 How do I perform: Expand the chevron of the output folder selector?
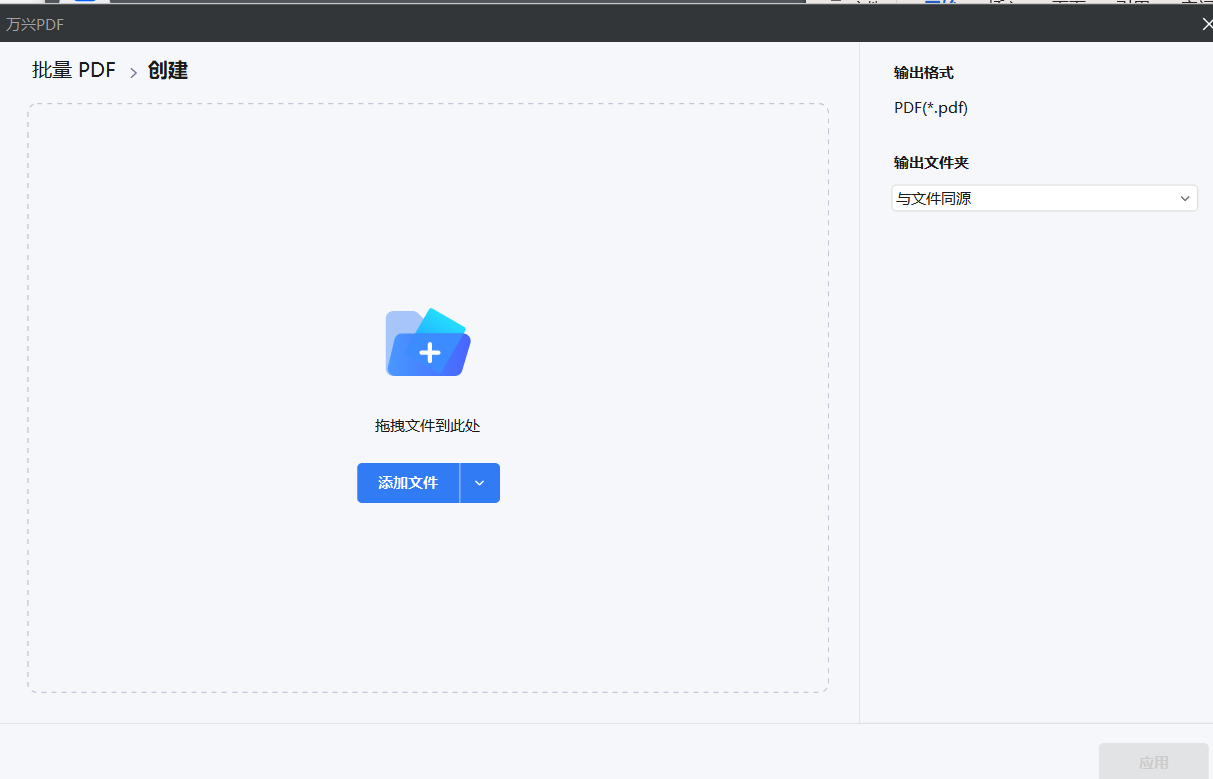[x=1184, y=198]
